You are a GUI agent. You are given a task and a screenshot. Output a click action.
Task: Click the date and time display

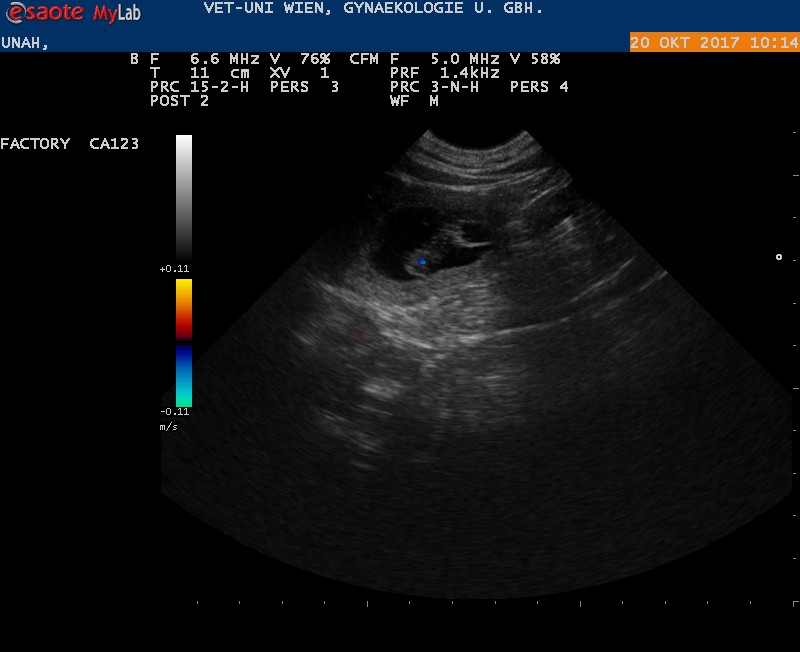pos(714,42)
